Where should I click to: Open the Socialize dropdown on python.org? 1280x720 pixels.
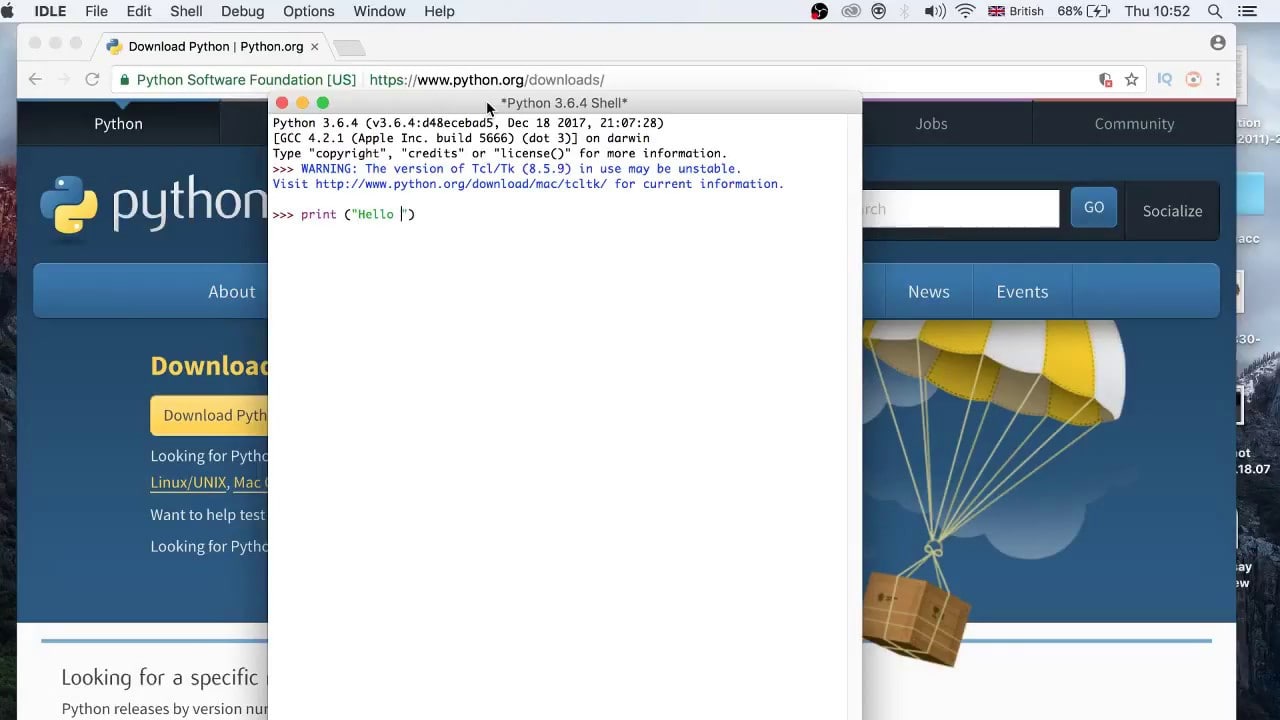tap(1172, 211)
